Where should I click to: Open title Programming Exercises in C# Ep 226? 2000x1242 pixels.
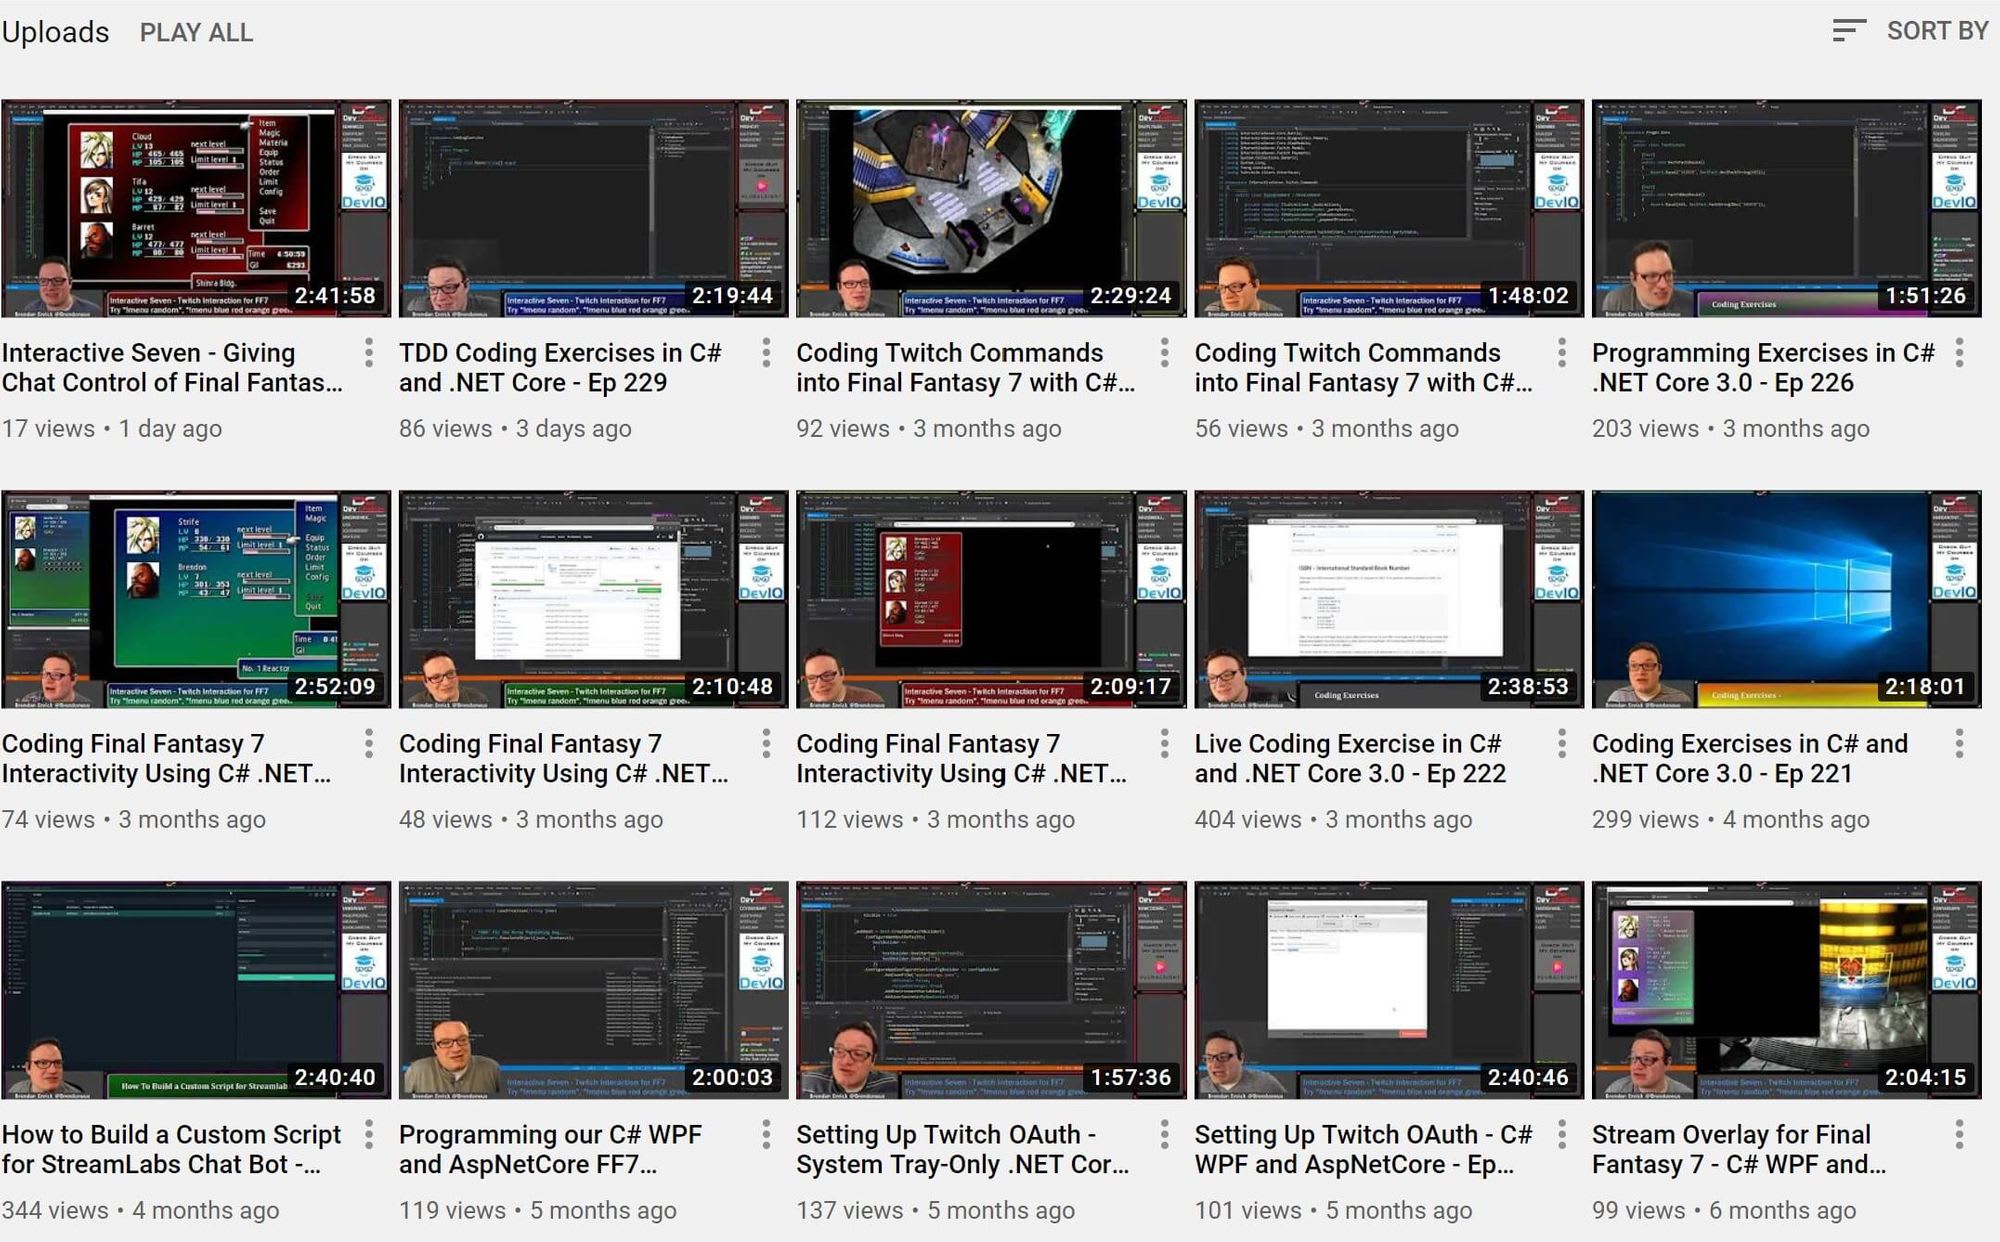tap(1763, 367)
